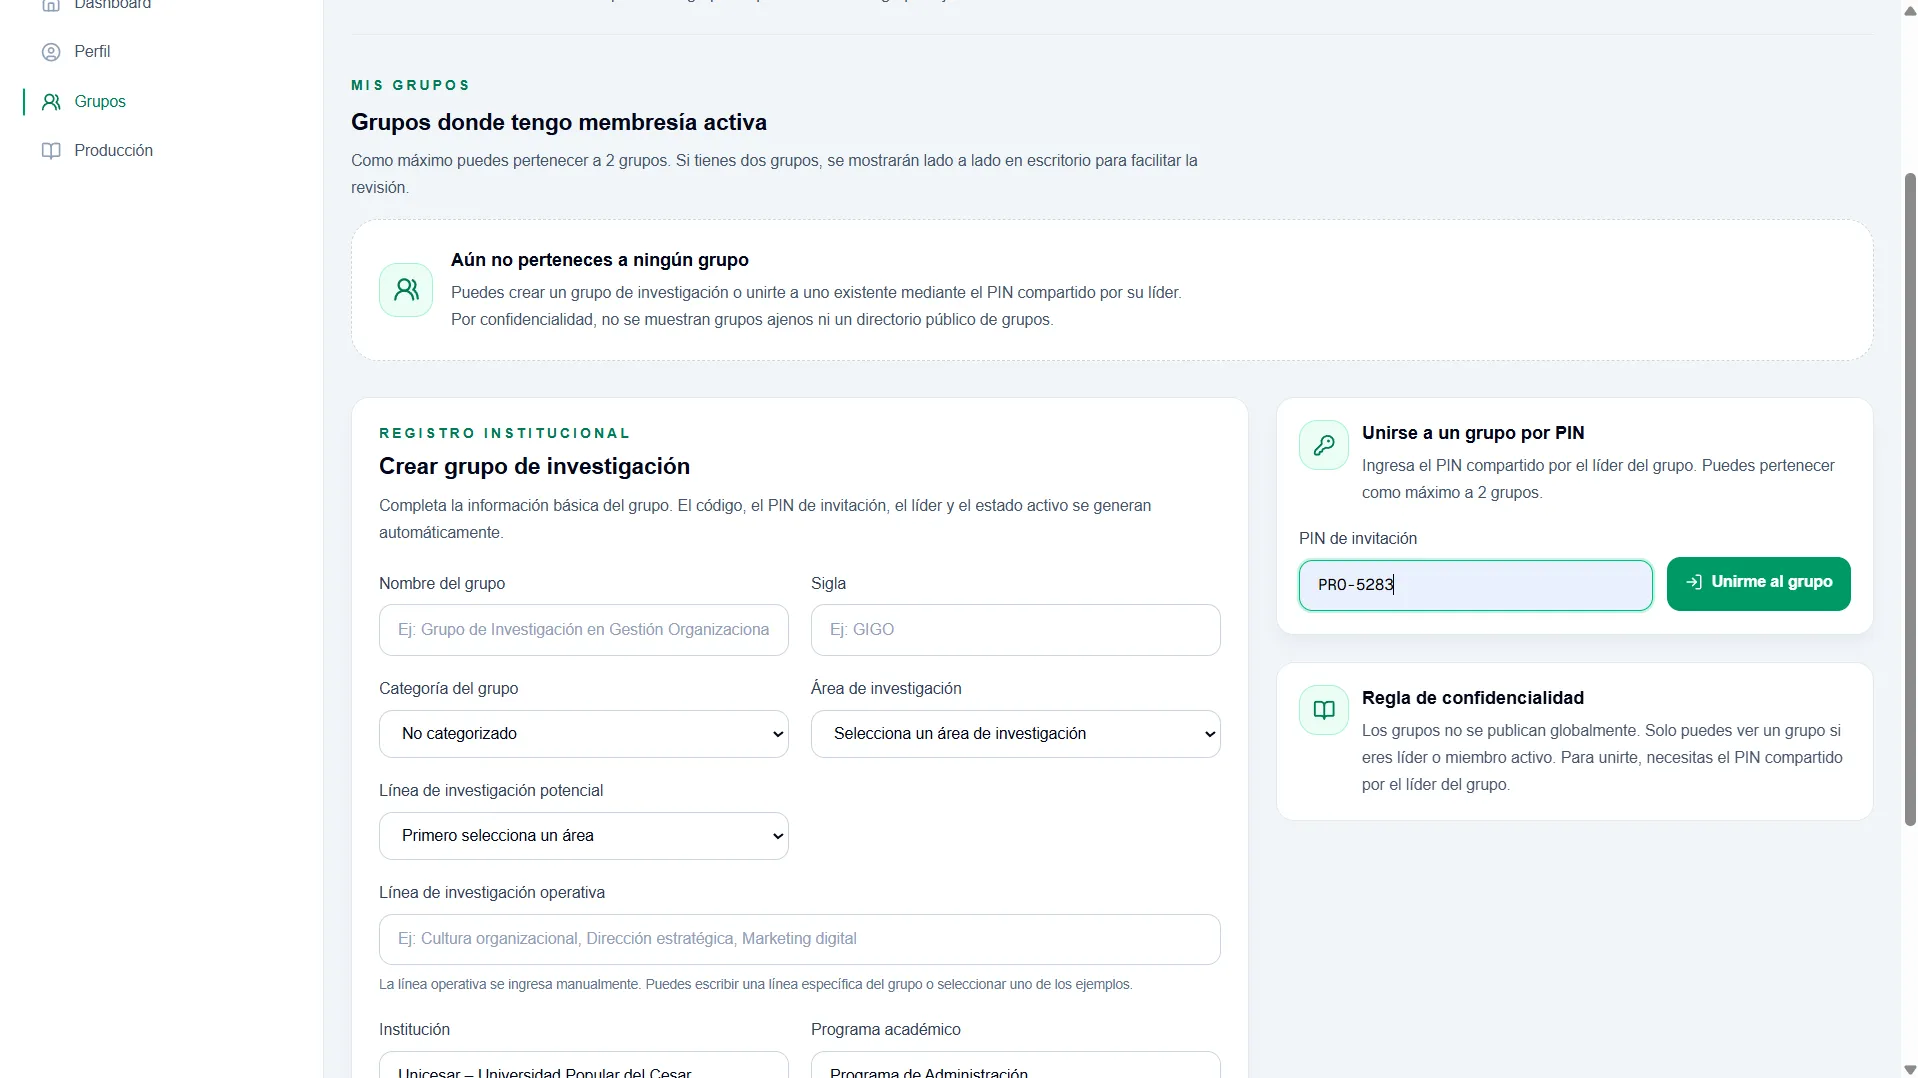This screenshot has width=1918, height=1078.
Task: Click the Grupos people icon in sidebar
Action: pos(51,102)
